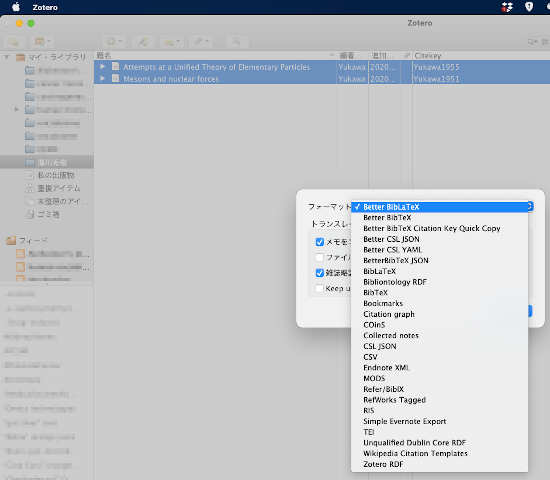This screenshot has height=480, width=550.
Task: Choose Wikipedia Citation Templates format
Action: pyautogui.click(x=439, y=453)
